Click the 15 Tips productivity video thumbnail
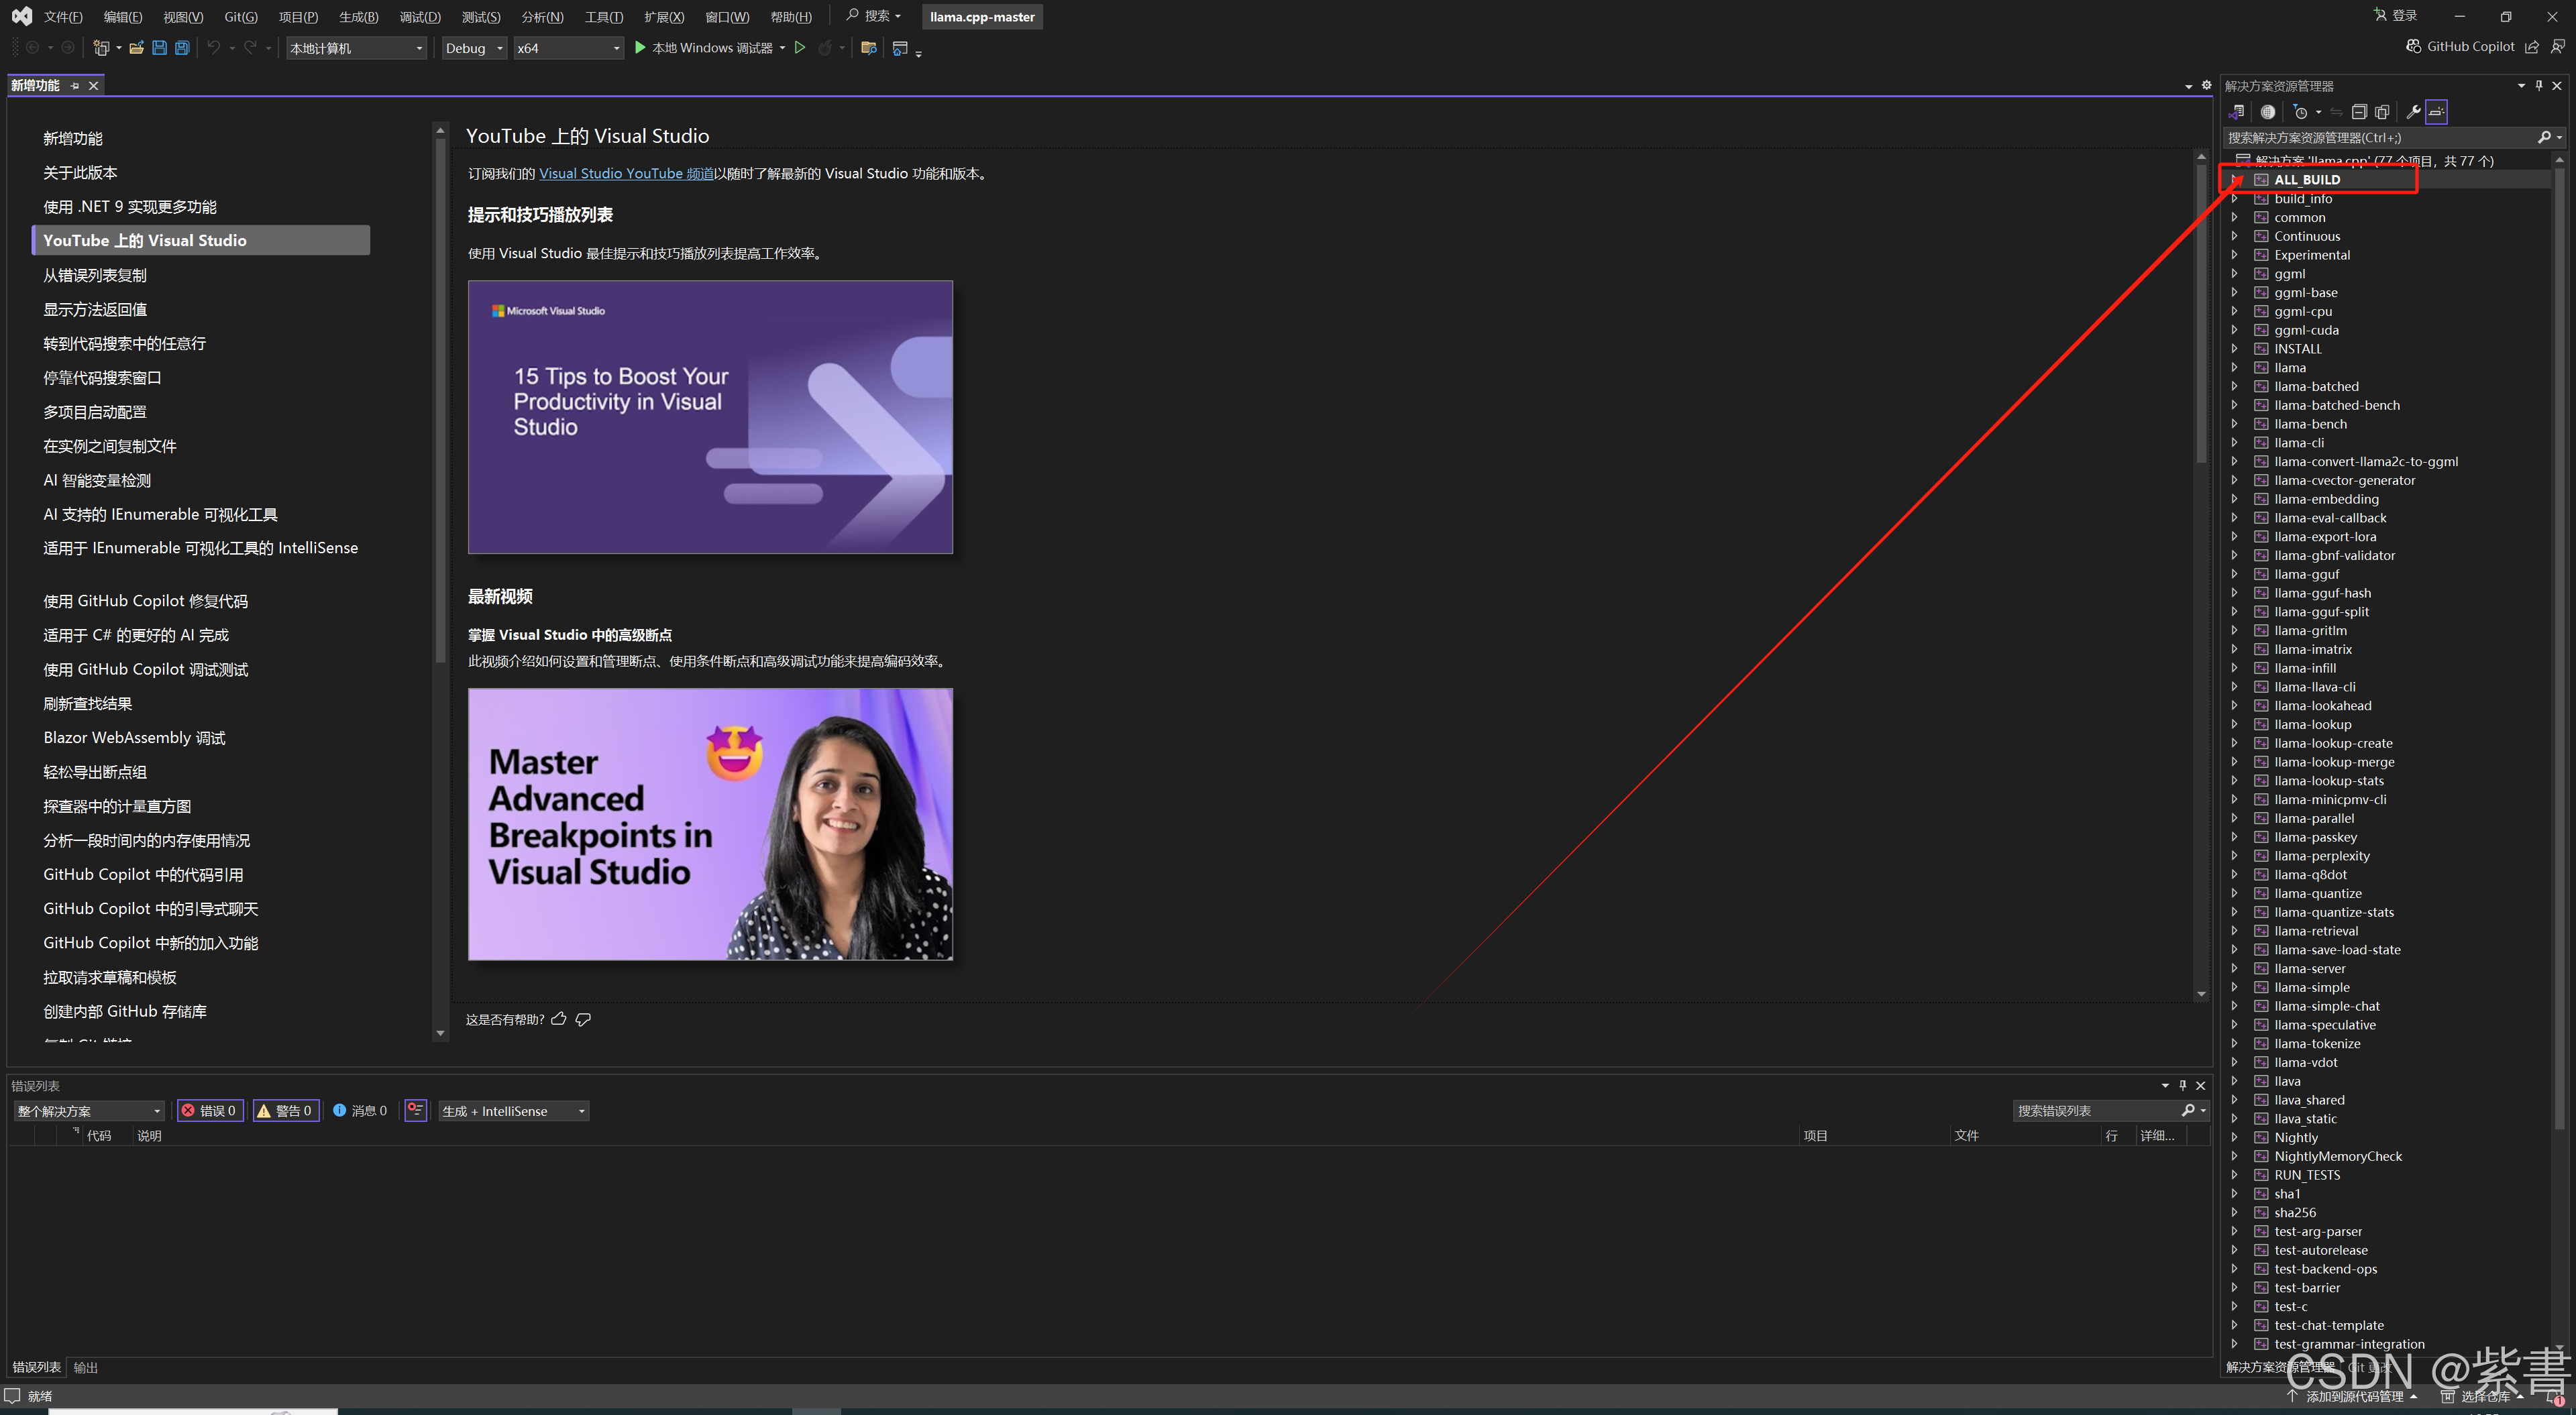 coord(710,417)
